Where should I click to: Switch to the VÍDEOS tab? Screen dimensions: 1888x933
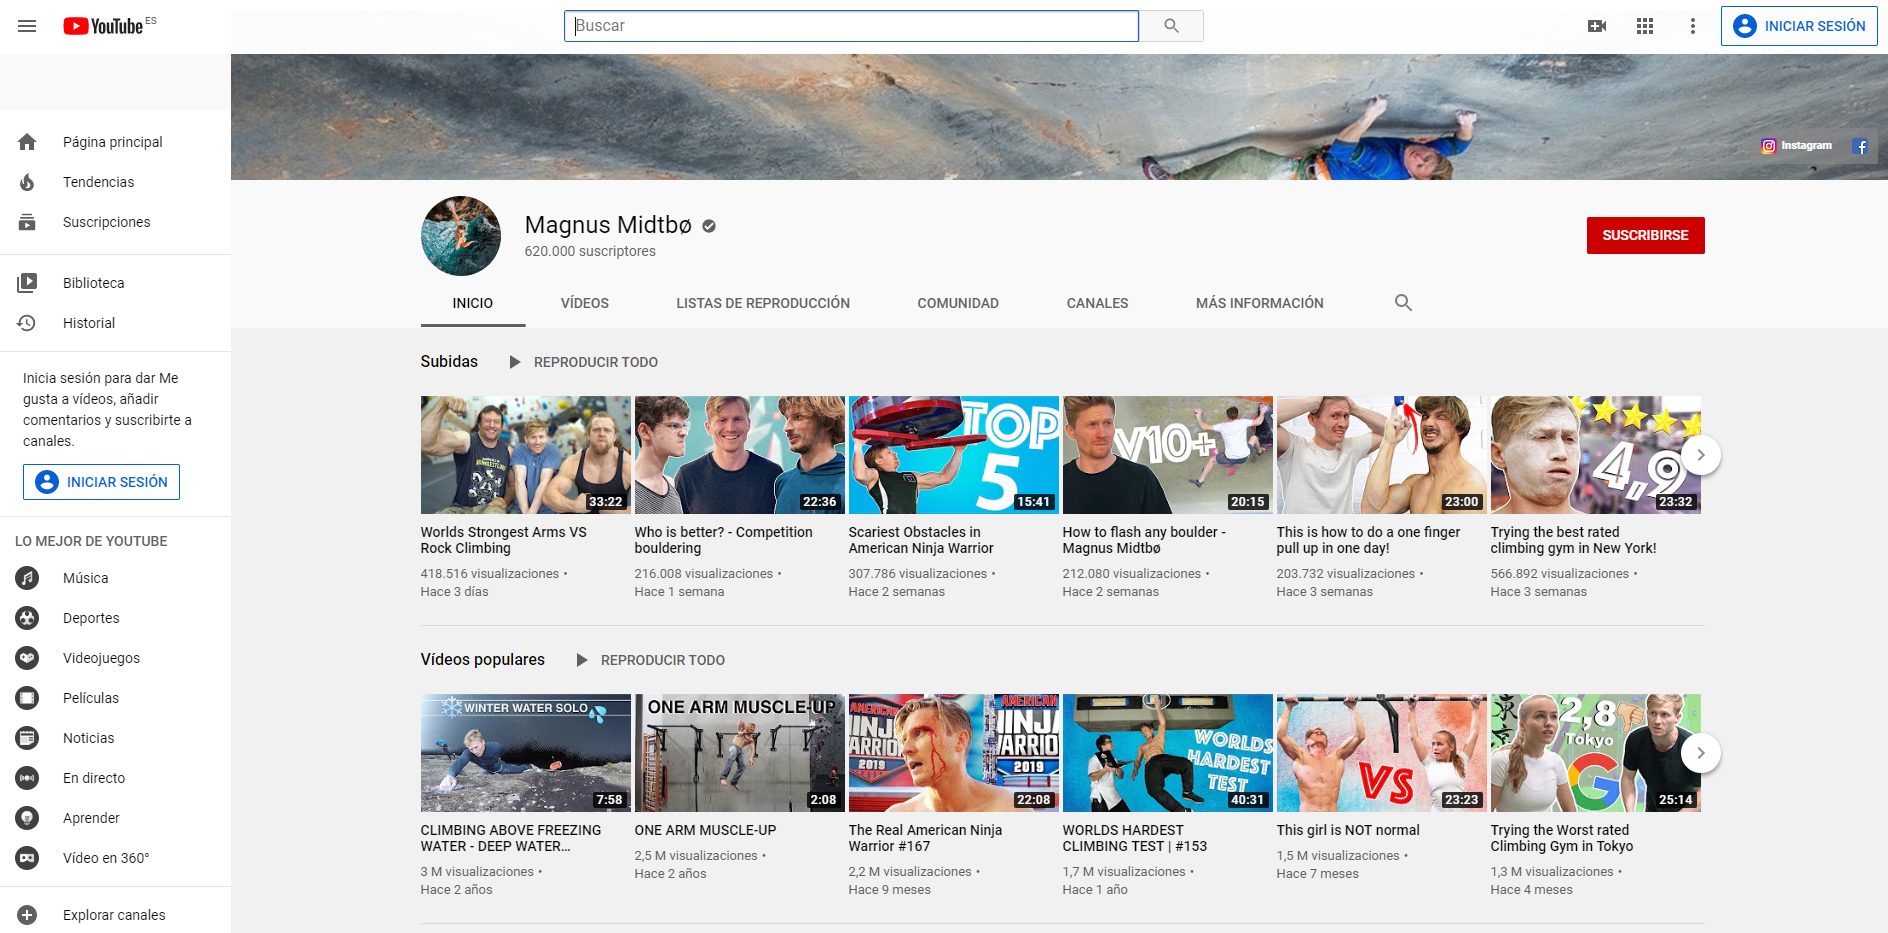pos(584,303)
